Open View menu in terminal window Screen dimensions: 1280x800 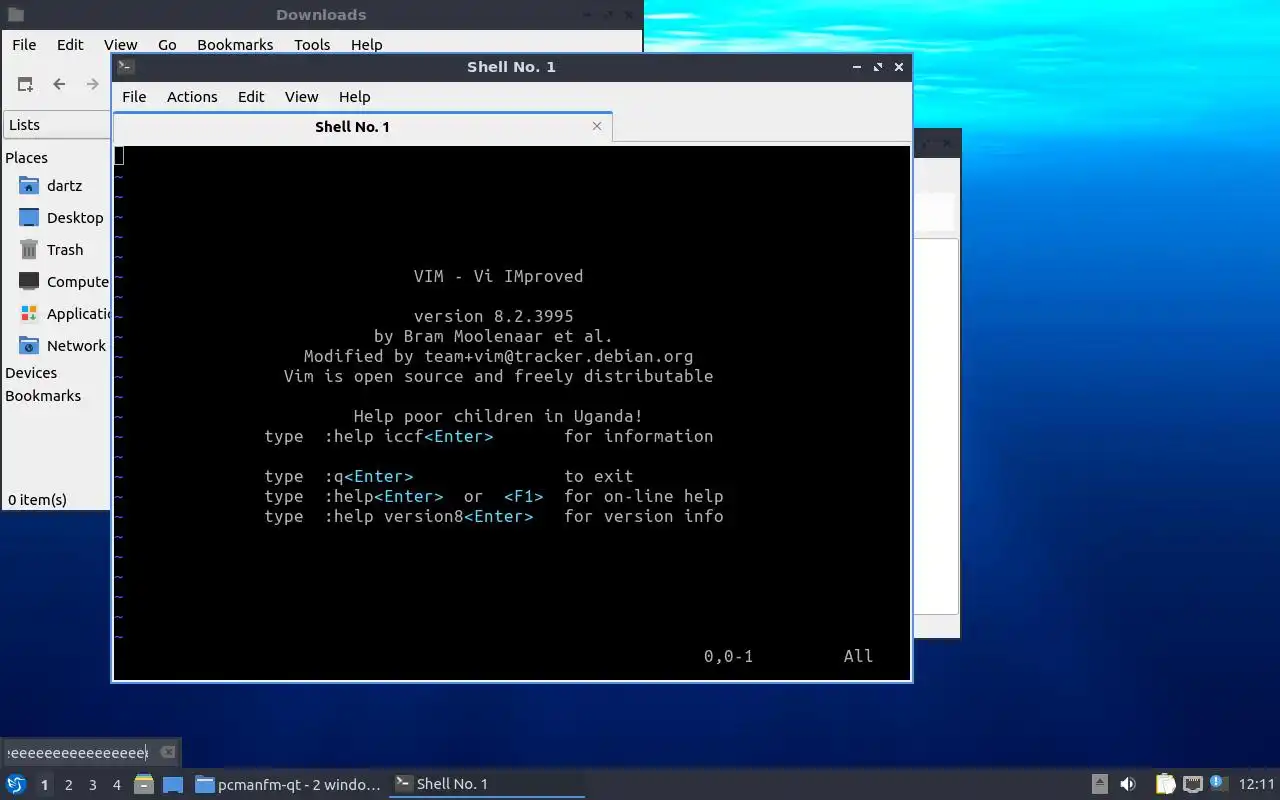coord(301,96)
